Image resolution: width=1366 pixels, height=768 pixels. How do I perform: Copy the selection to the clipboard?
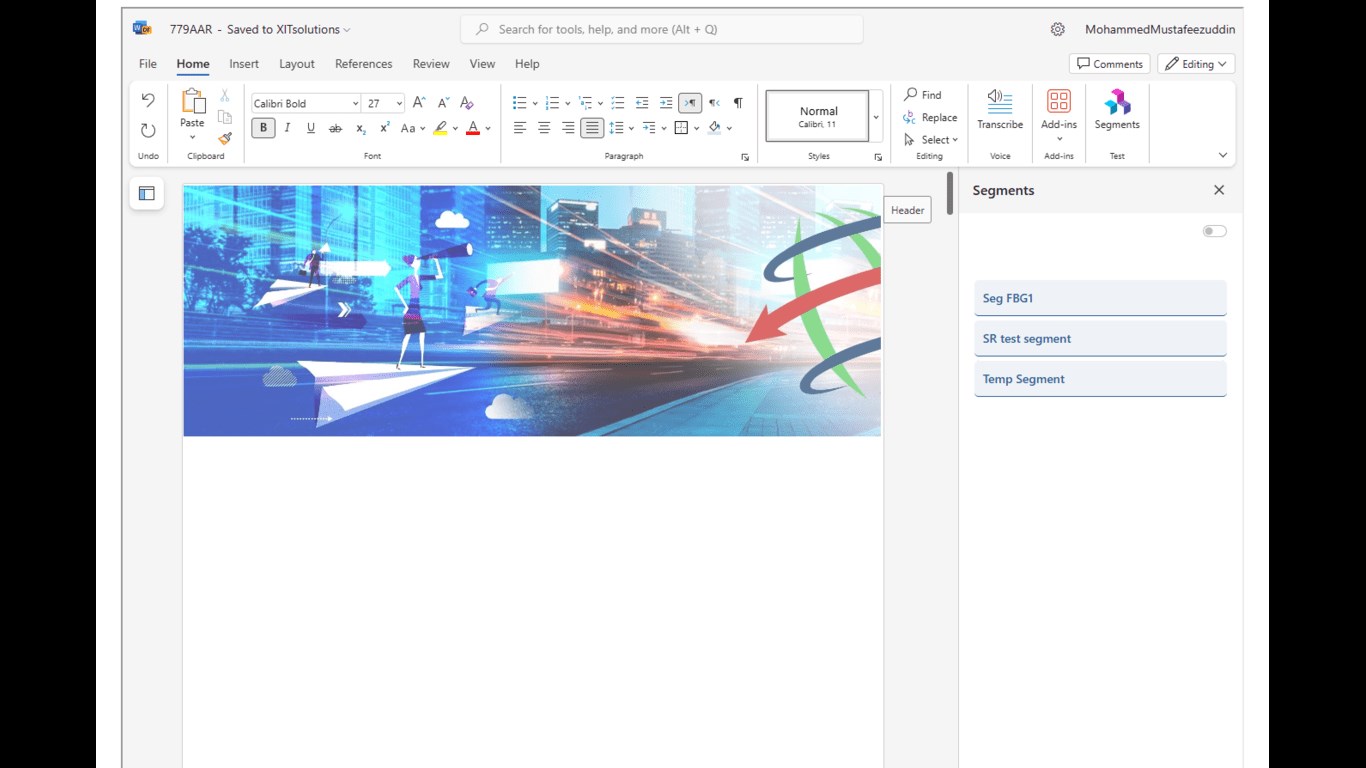tap(225, 117)
